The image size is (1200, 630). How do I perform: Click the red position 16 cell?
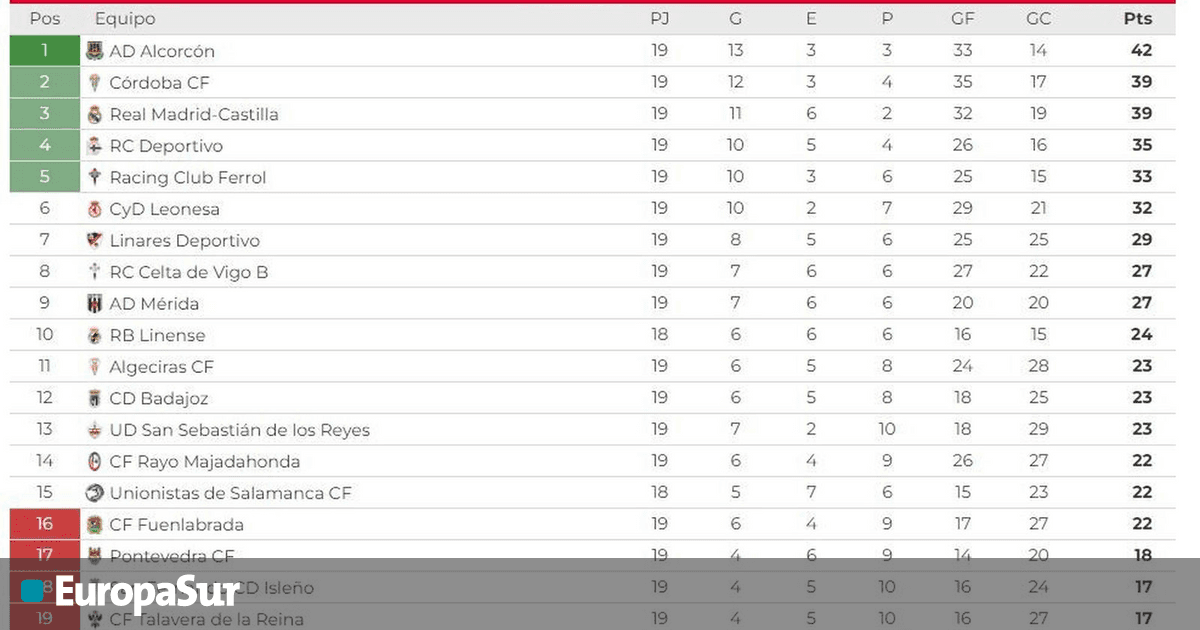click(45, 524)
